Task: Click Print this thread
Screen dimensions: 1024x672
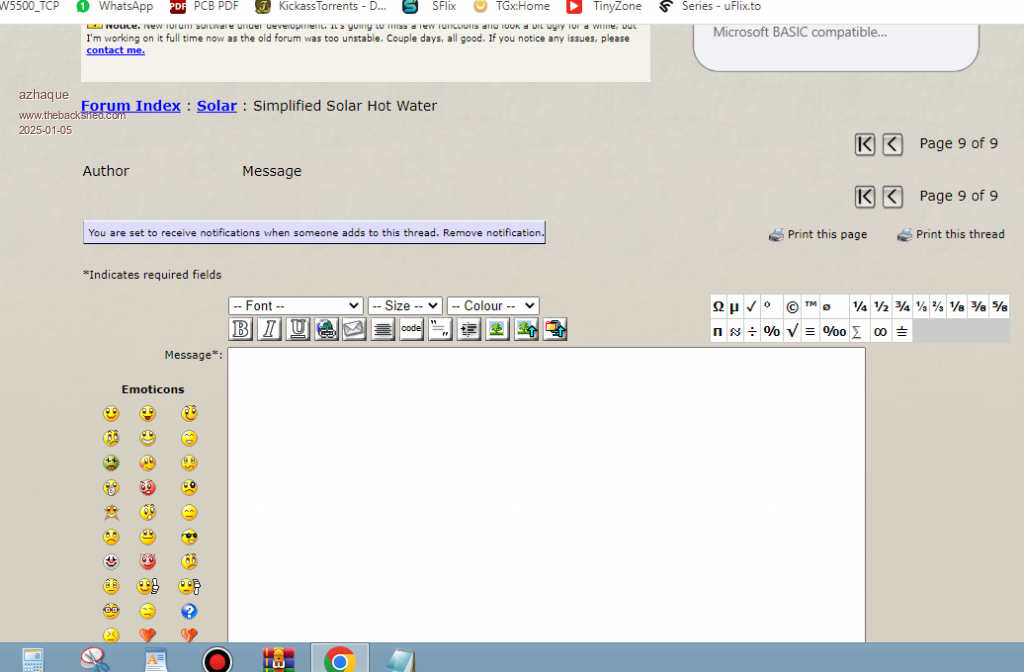Action: tap(950, 234)
